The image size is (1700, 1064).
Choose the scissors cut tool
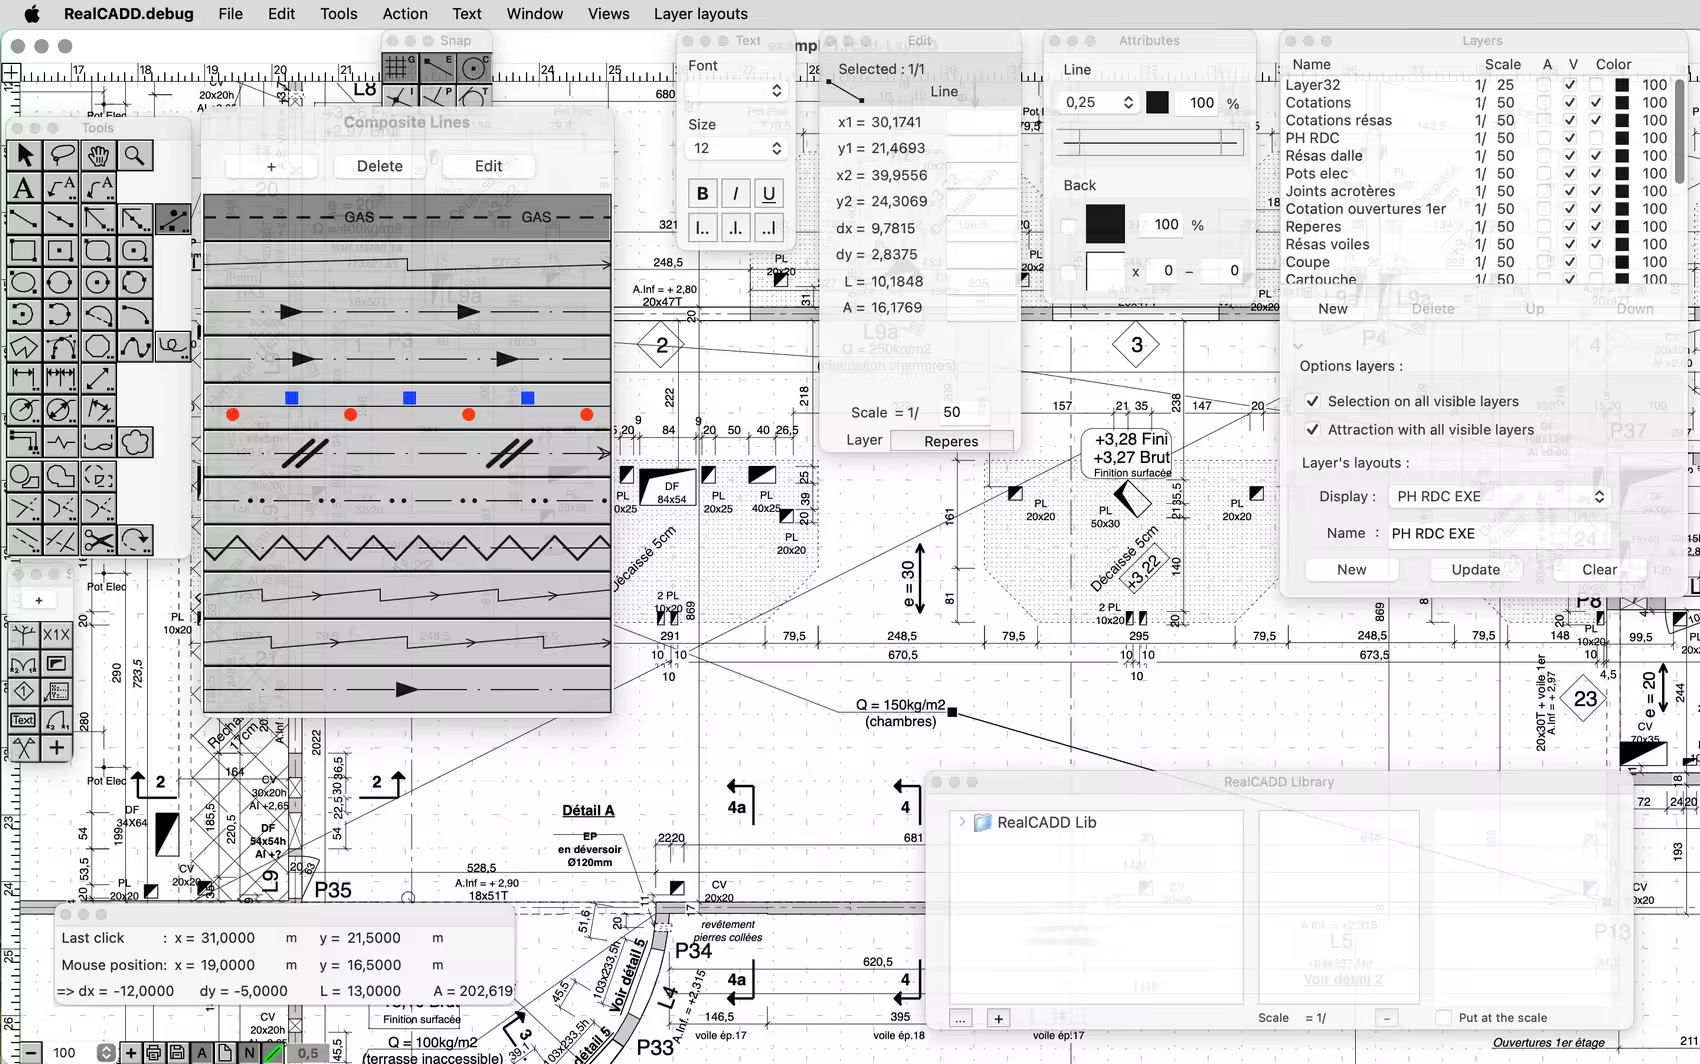tap(98, 540)
